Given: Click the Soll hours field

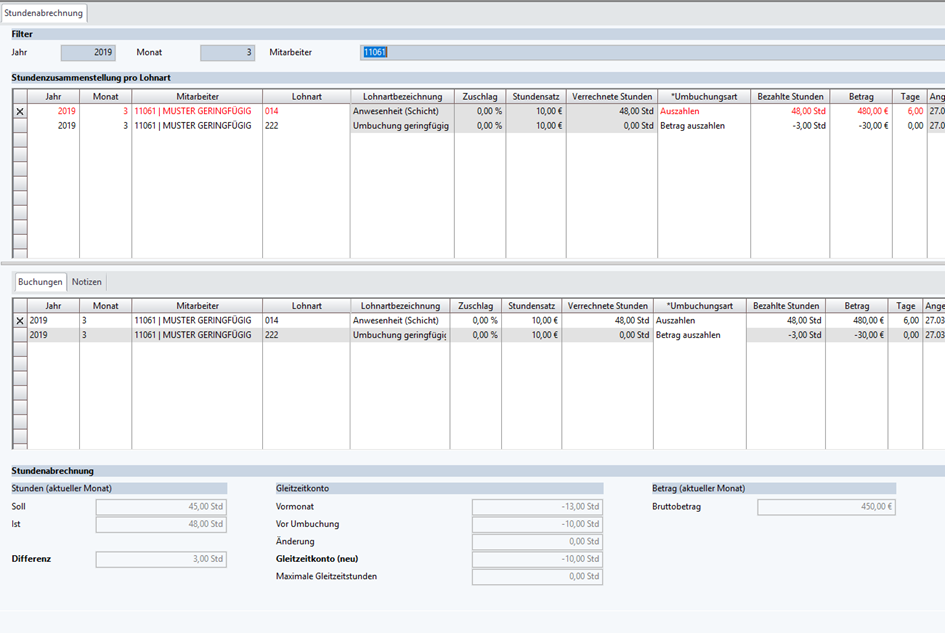Looking at the screenshot, I should (x=161, y=507).
